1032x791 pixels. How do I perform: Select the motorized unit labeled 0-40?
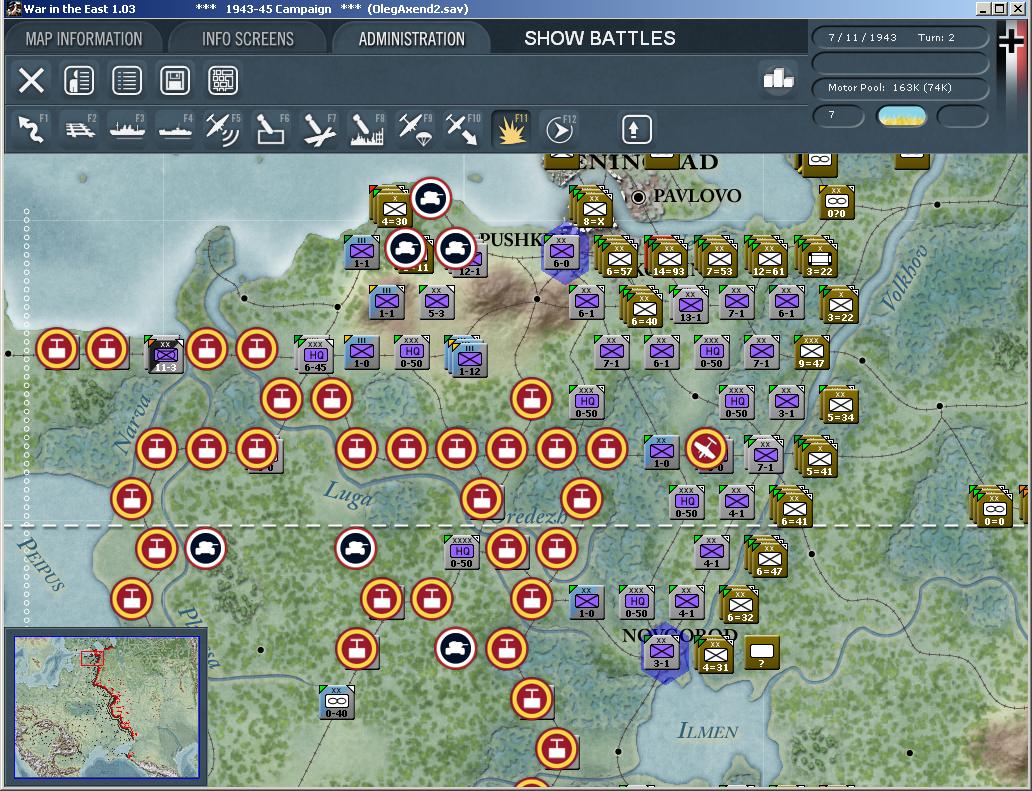[x=336, y=702]
